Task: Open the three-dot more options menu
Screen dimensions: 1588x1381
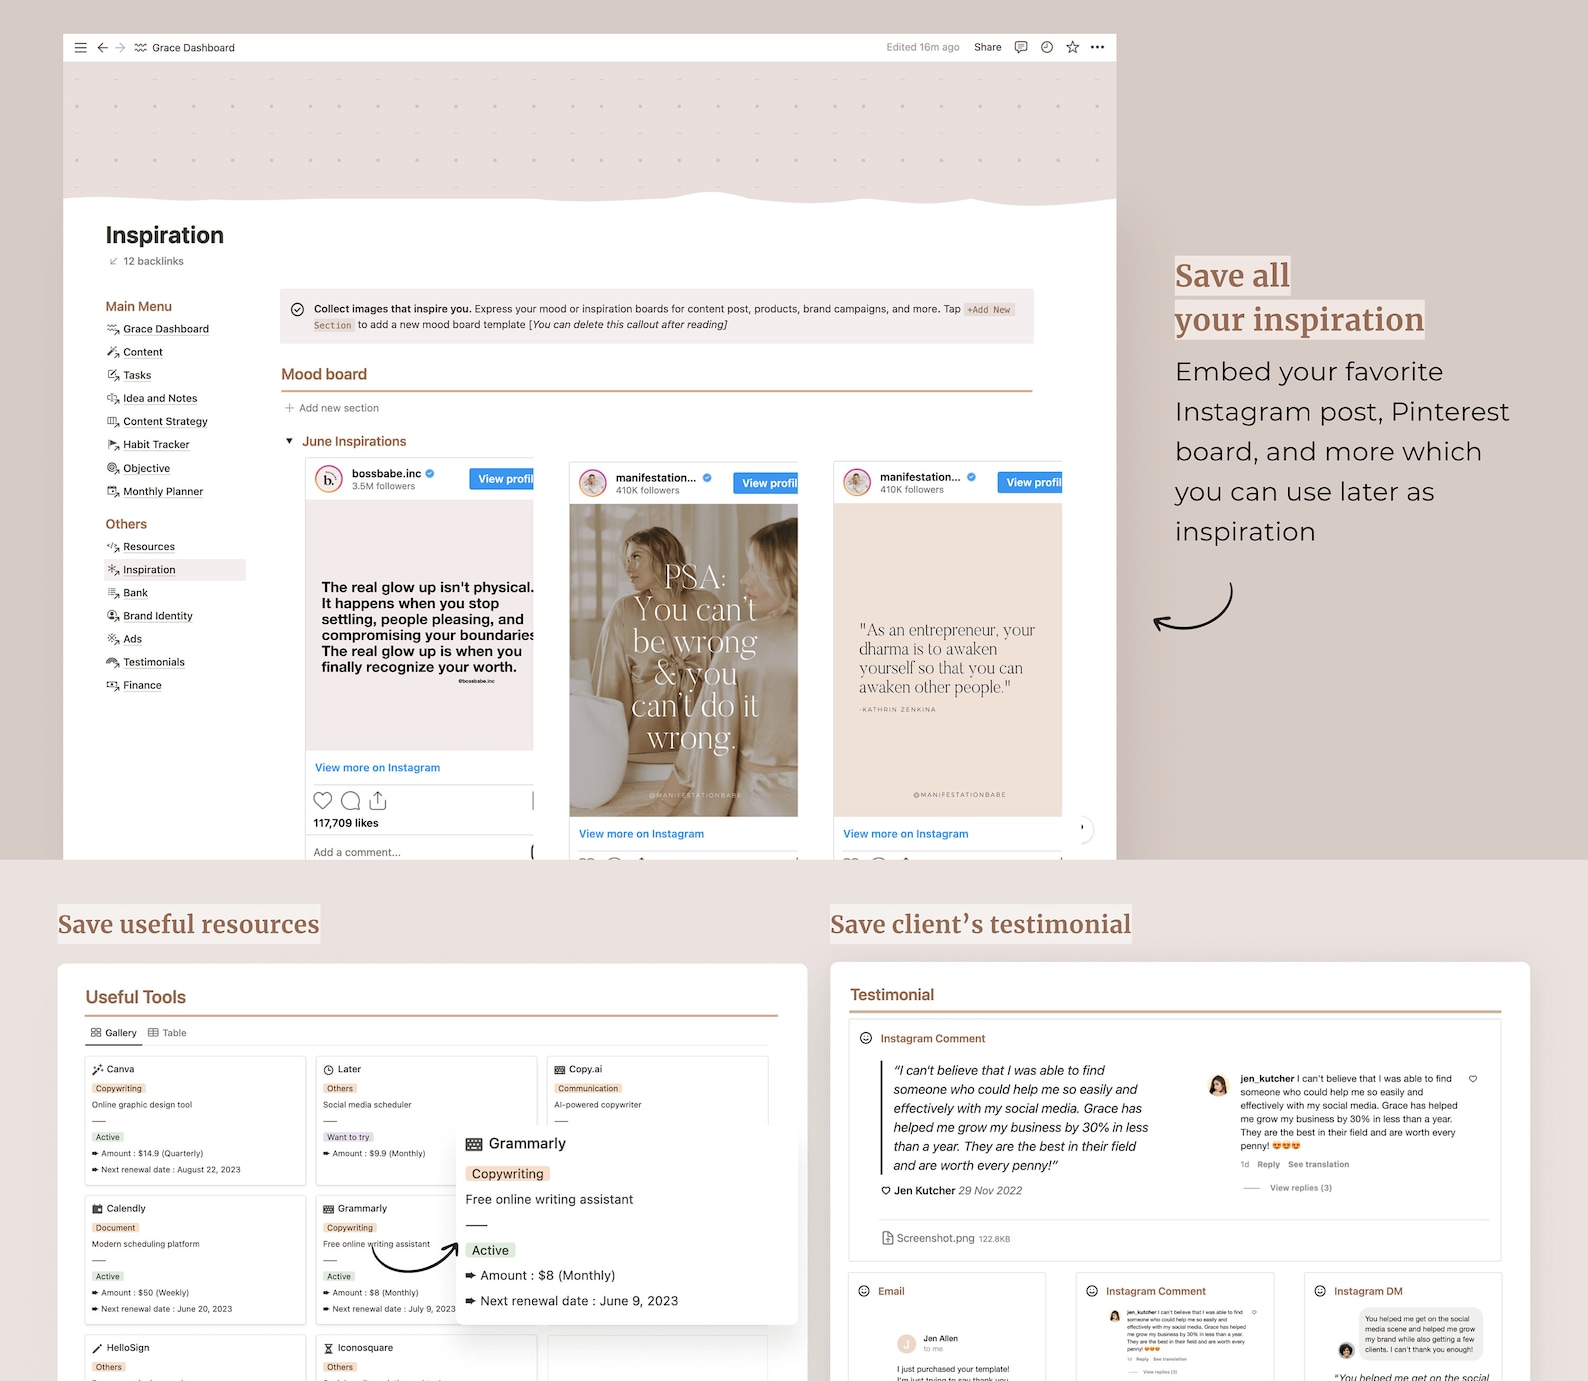Action: click(1098, 47)
